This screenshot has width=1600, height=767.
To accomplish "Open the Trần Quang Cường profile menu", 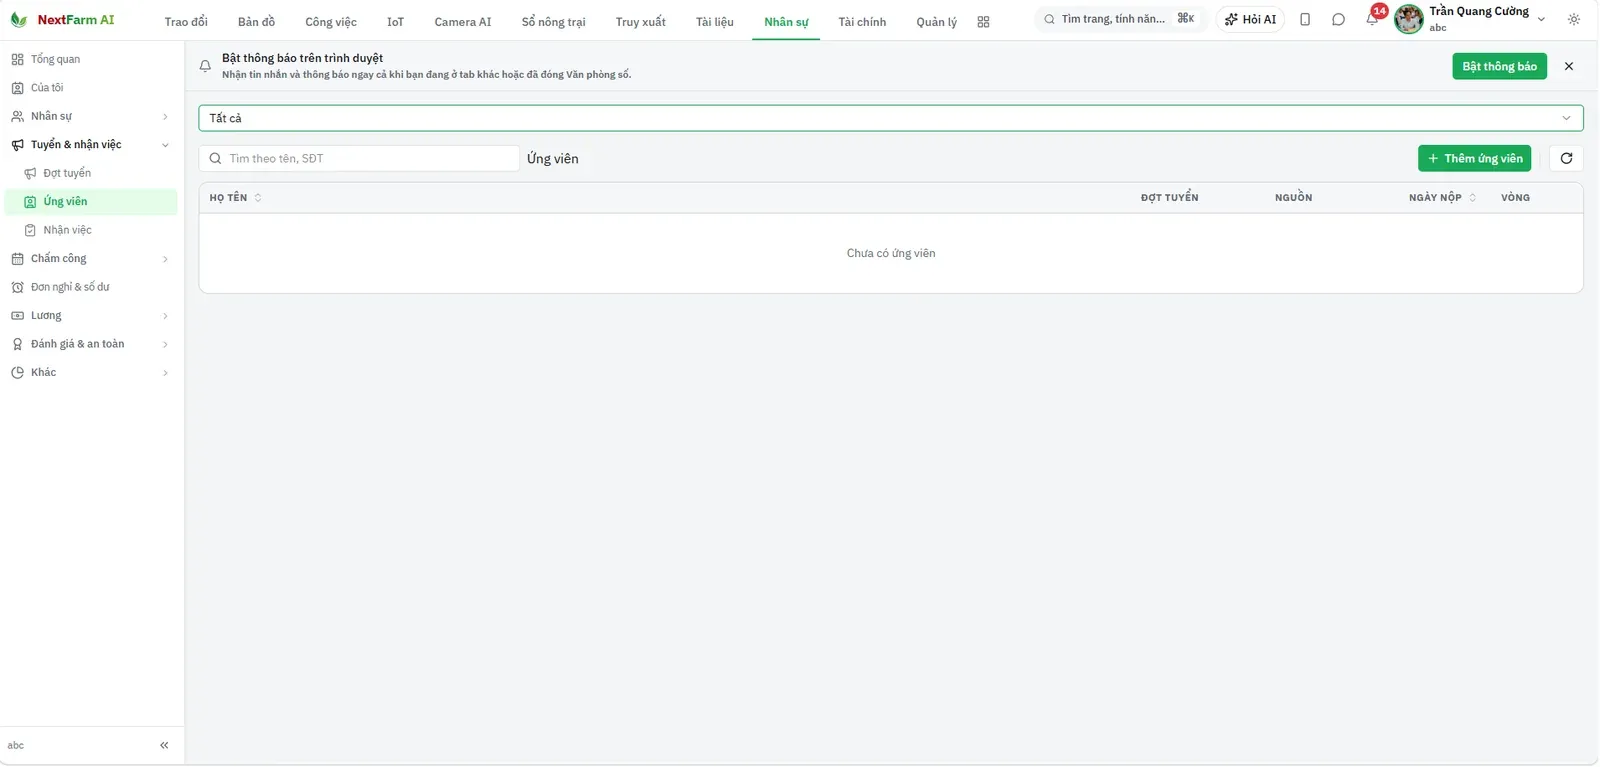I will (1470, 19).
